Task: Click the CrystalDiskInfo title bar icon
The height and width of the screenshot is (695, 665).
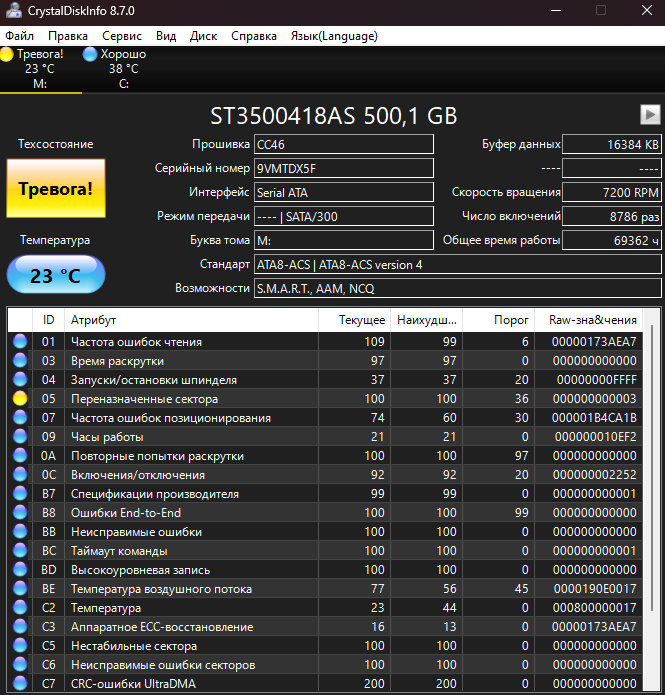Action: [x=14, y=10]
